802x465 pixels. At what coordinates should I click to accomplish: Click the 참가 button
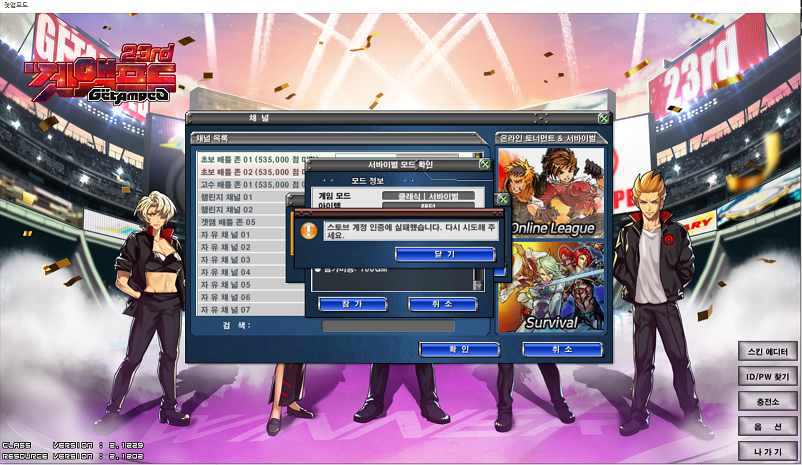(x=352, y=303)
